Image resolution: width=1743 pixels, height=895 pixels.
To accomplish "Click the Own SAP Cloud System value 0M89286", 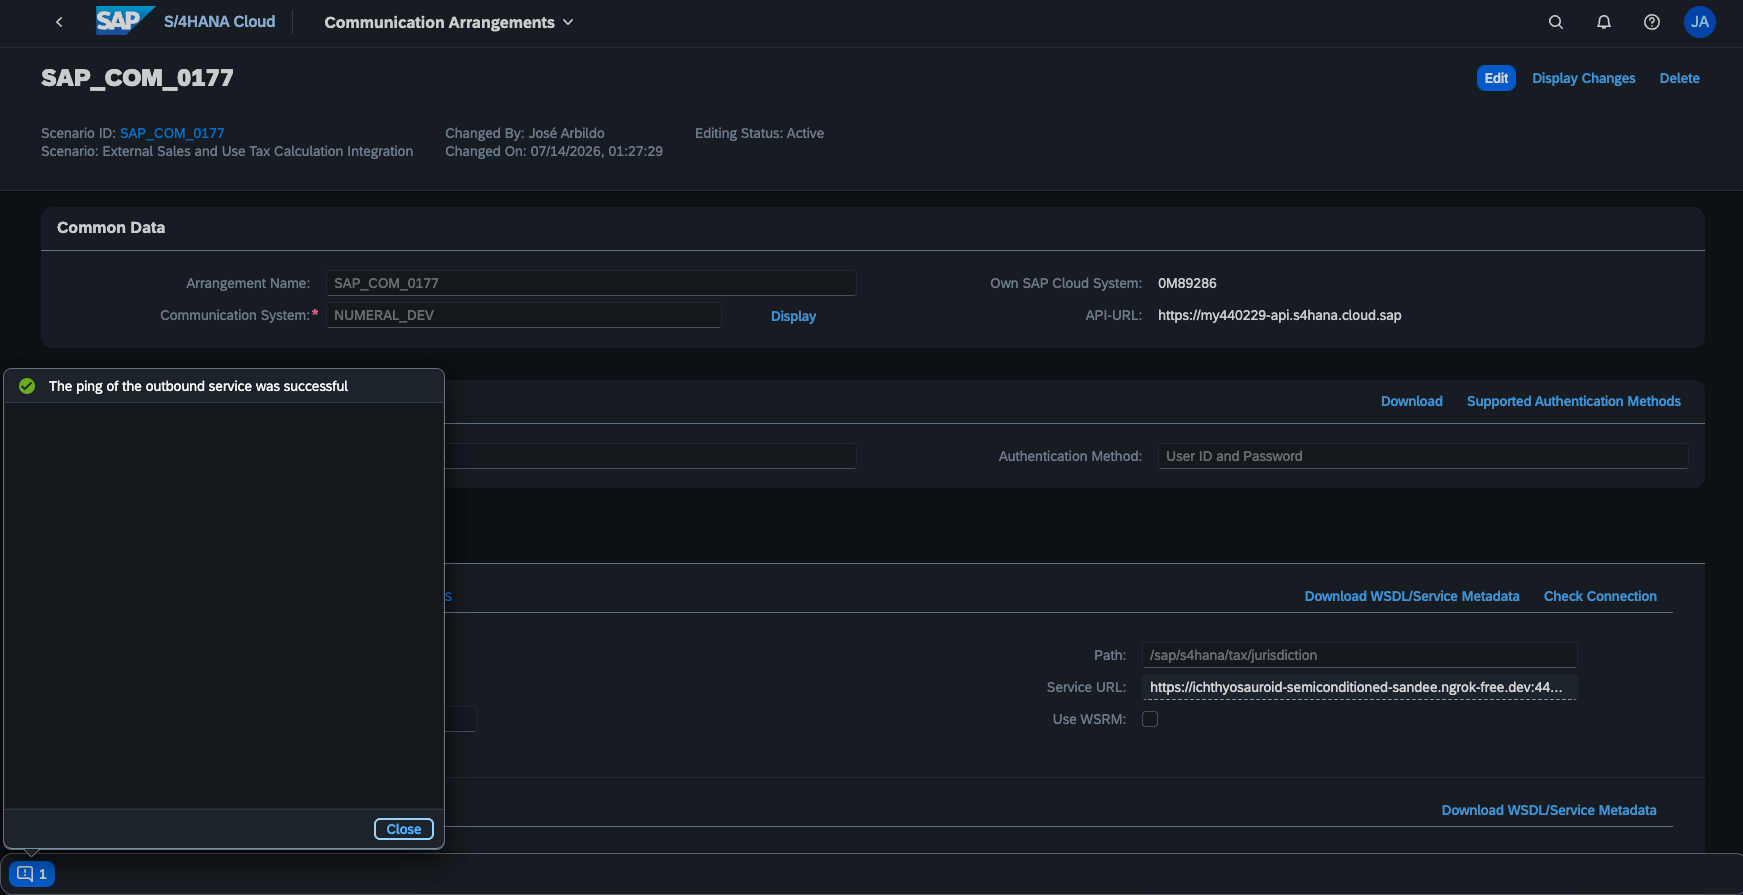I will [x=1187, y=283].
